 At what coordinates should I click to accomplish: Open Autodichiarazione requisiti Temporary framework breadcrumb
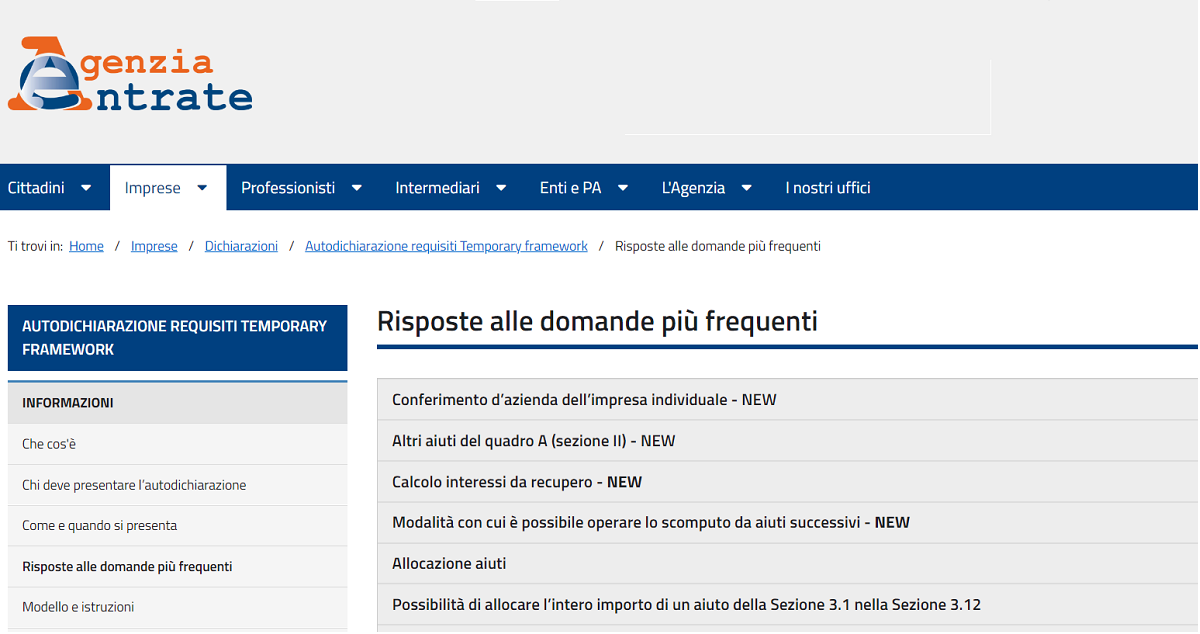[x=446, y=246]
